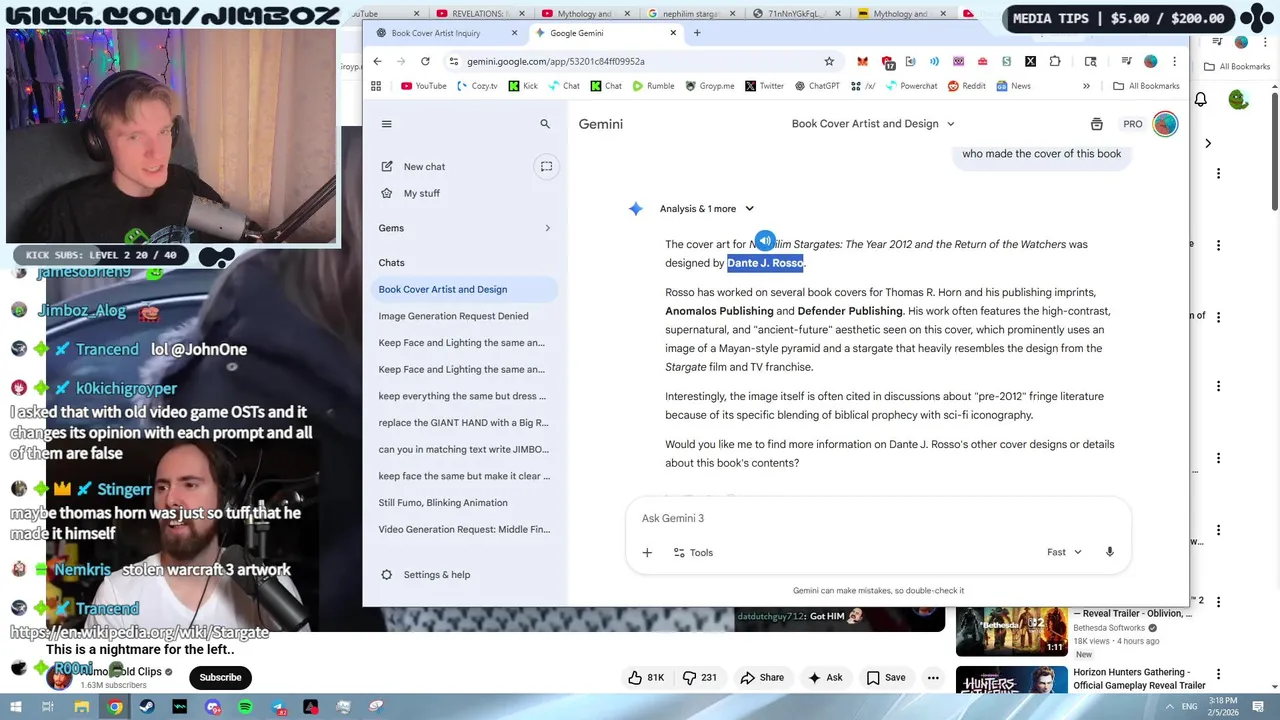
Task: Select the Google Gemini tab
Action: pos(604,33)
